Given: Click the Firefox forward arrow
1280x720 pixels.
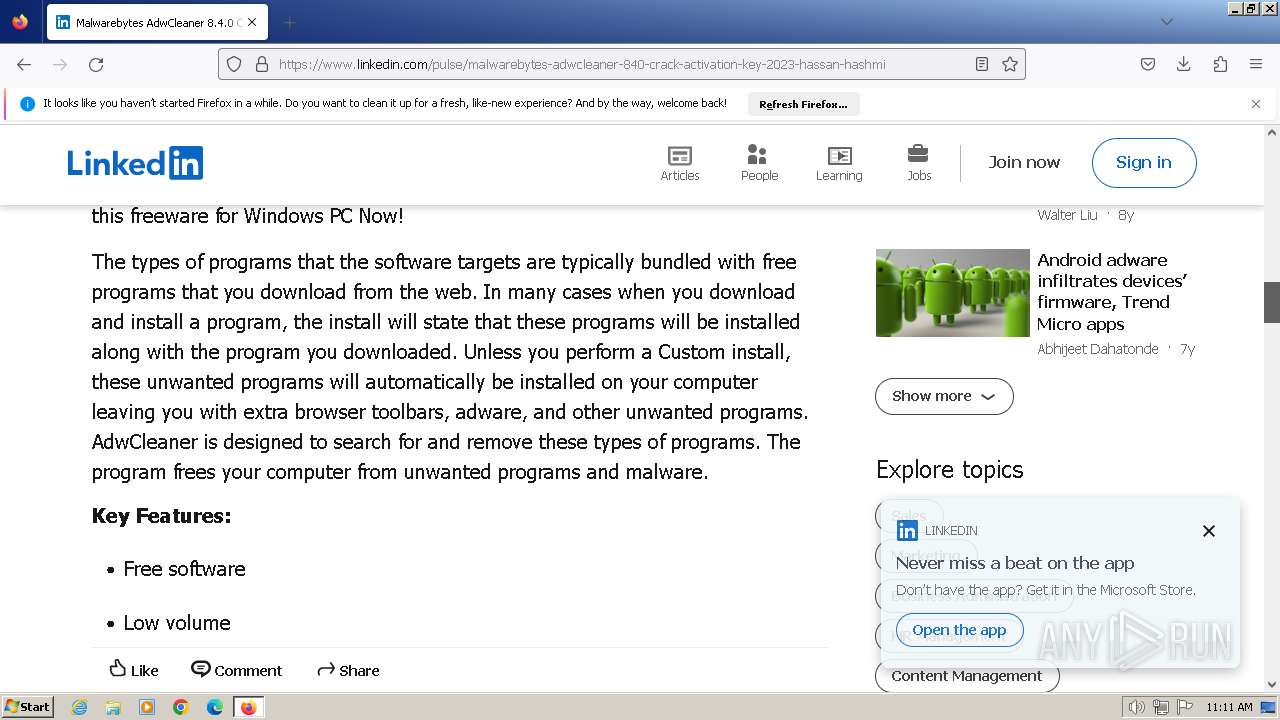Looking at the screenshot, I should coord(60,64).
